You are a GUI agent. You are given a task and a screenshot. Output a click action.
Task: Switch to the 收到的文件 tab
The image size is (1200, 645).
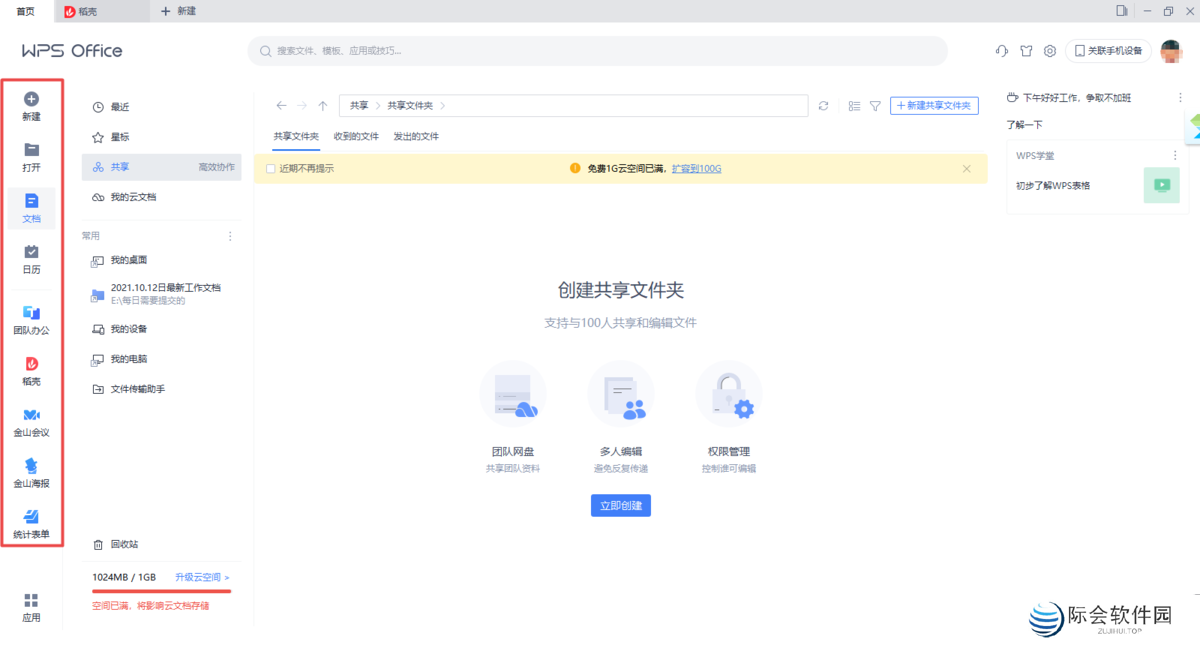pyautogui.click(x=356, y=137)
